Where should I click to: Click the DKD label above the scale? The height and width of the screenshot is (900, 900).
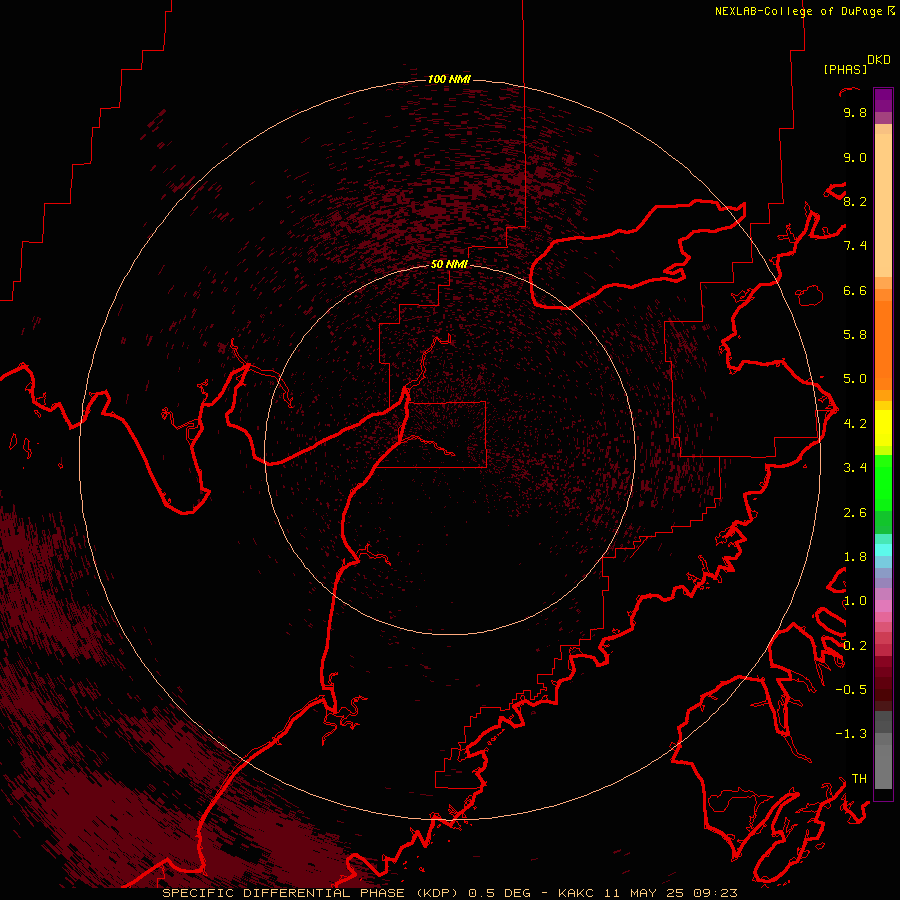(x=878, y=60)
